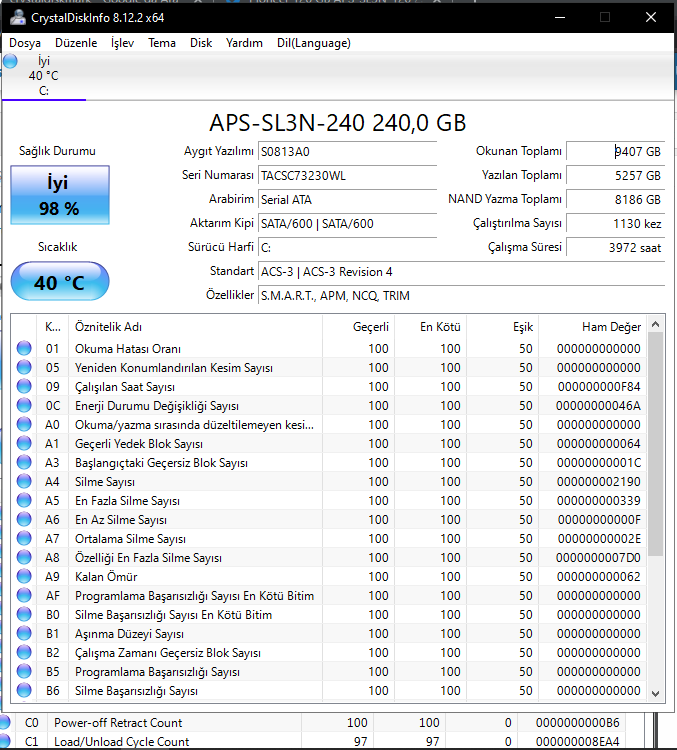Open the Dil(Language) menu
Screen dimensions: 677x750
pyautogui.click(x=313, y=43)
